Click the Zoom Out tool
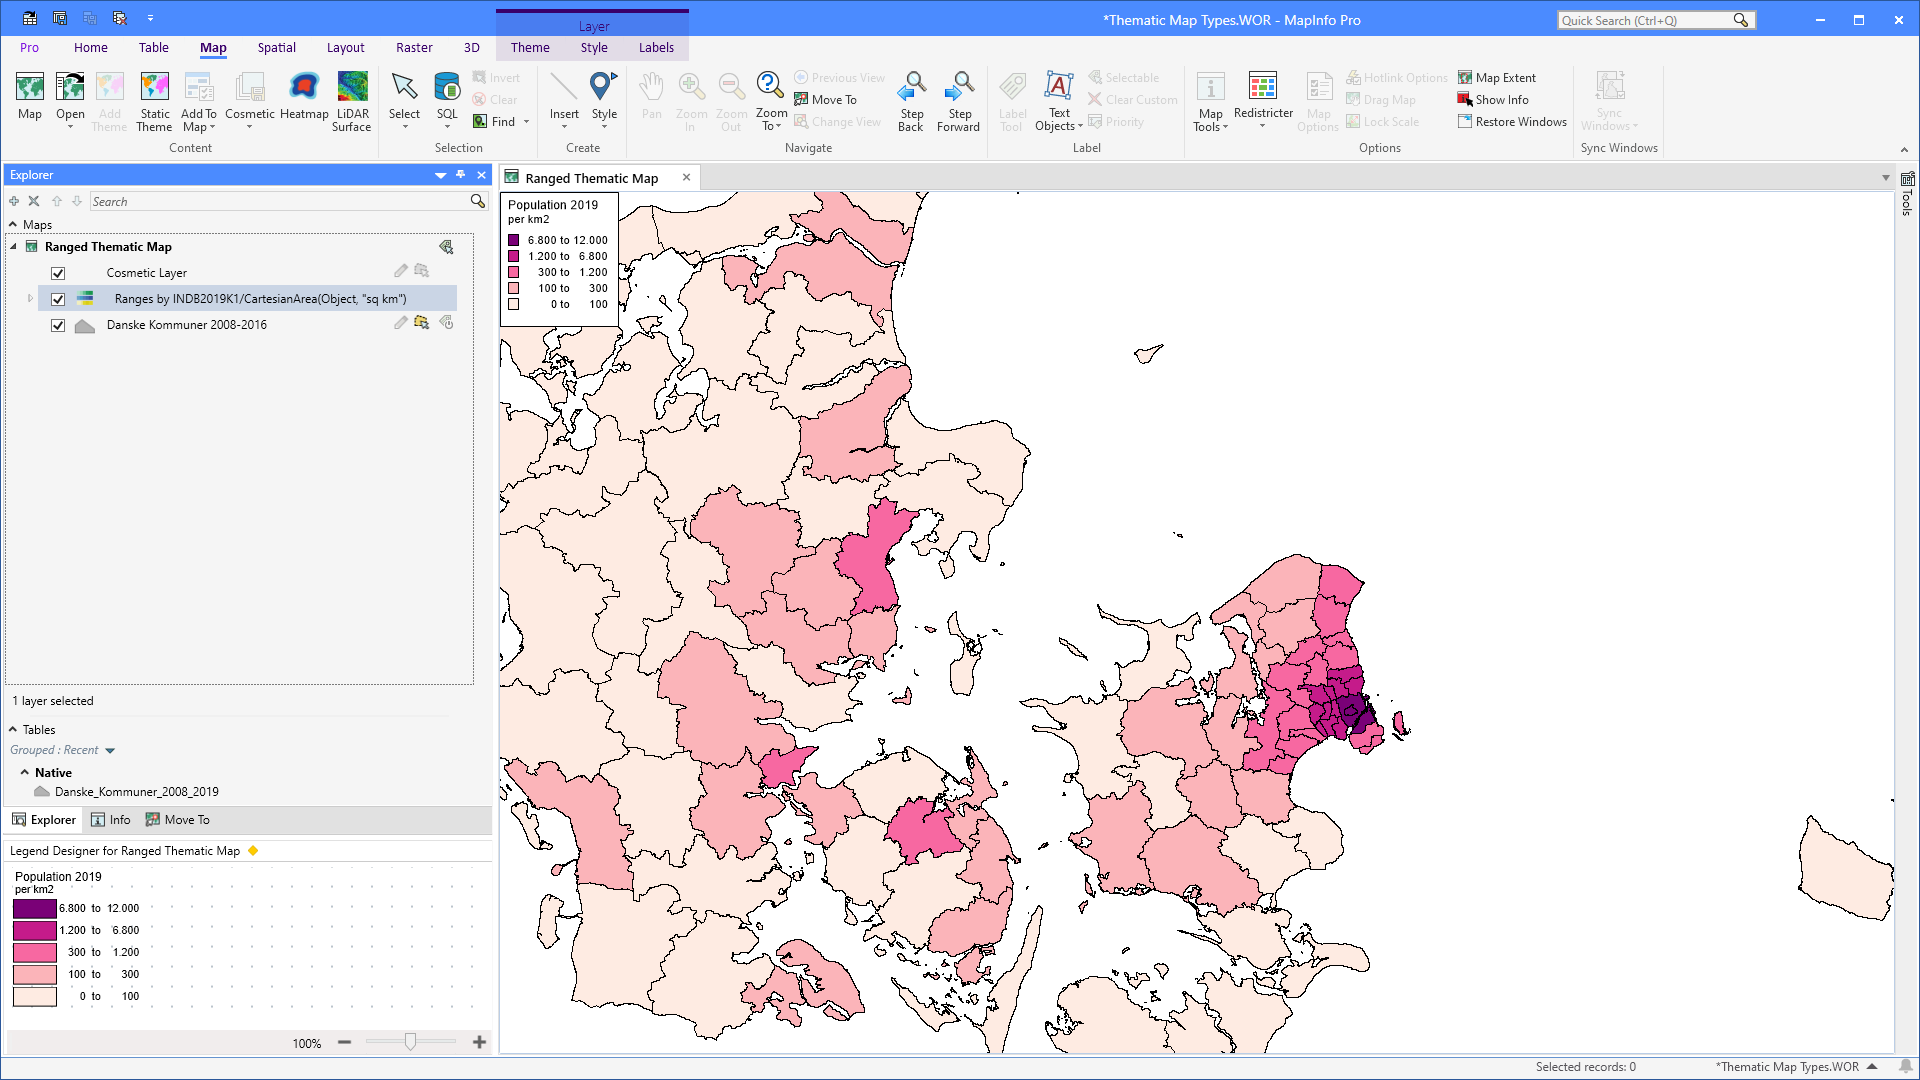Viewport: 1920px width, 1080px height. [731, 100]
